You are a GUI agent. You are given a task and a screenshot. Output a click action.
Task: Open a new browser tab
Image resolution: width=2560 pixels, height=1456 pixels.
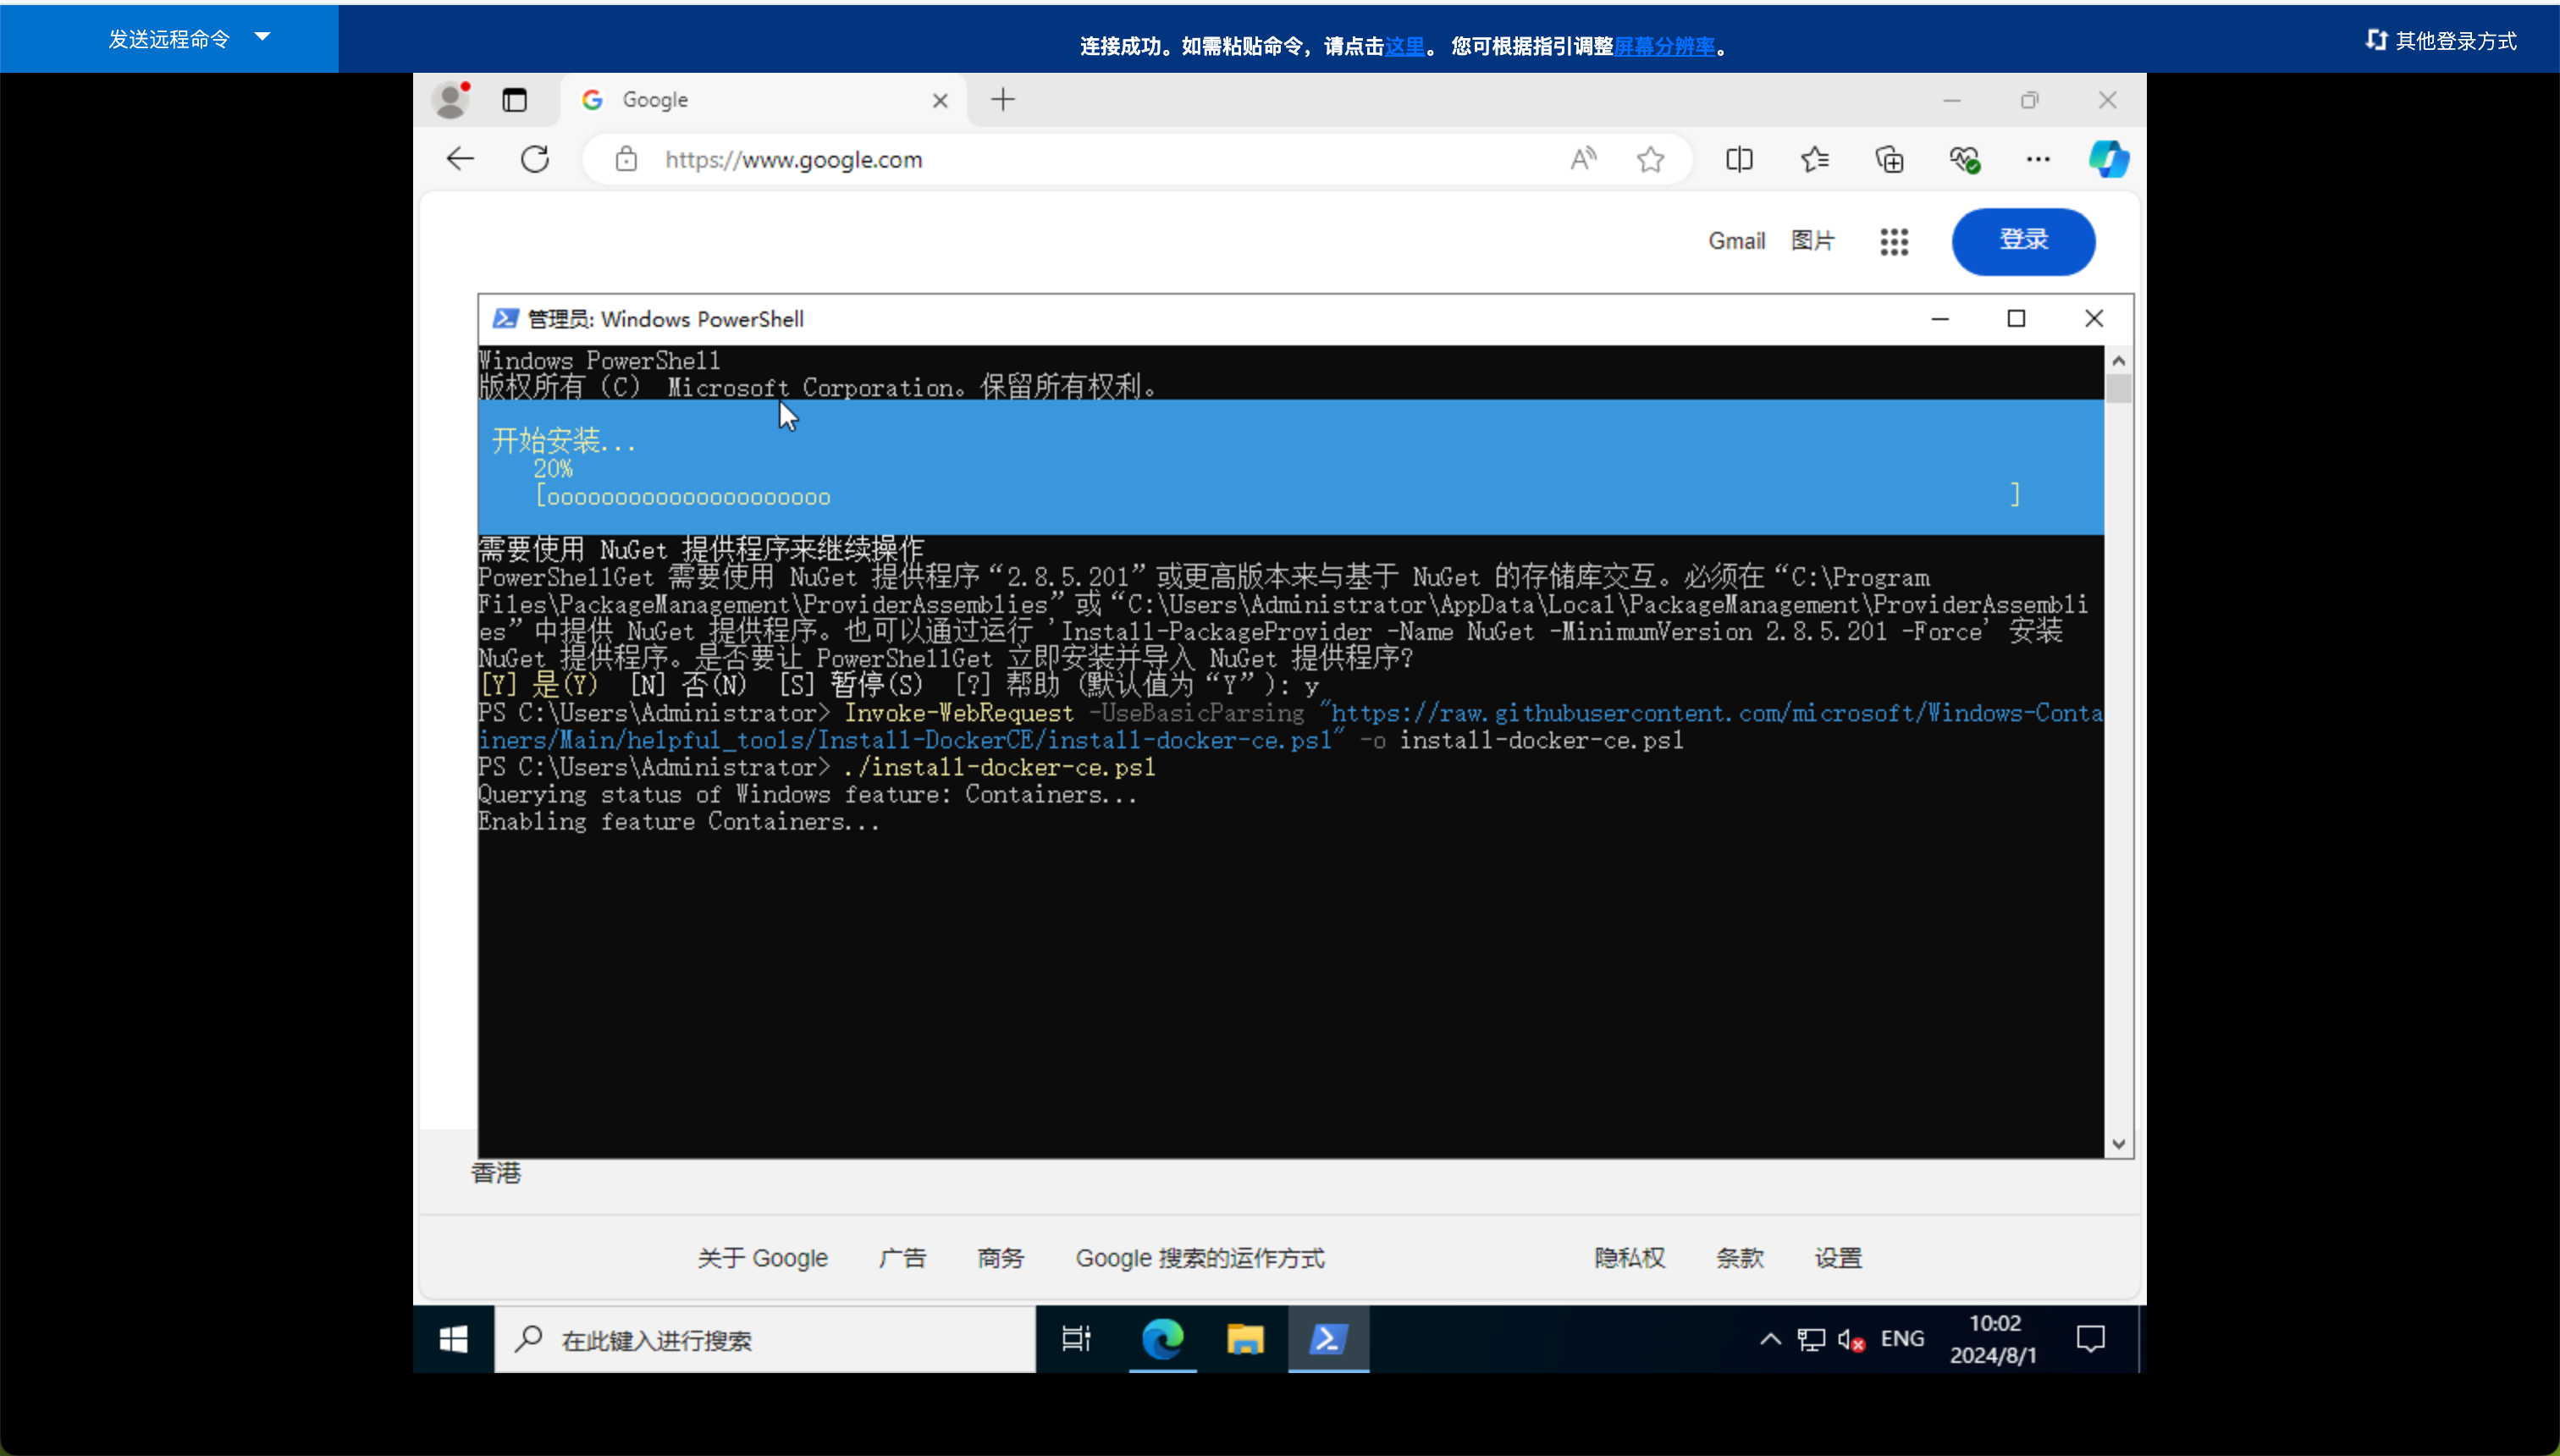[x=1002, y=100]
